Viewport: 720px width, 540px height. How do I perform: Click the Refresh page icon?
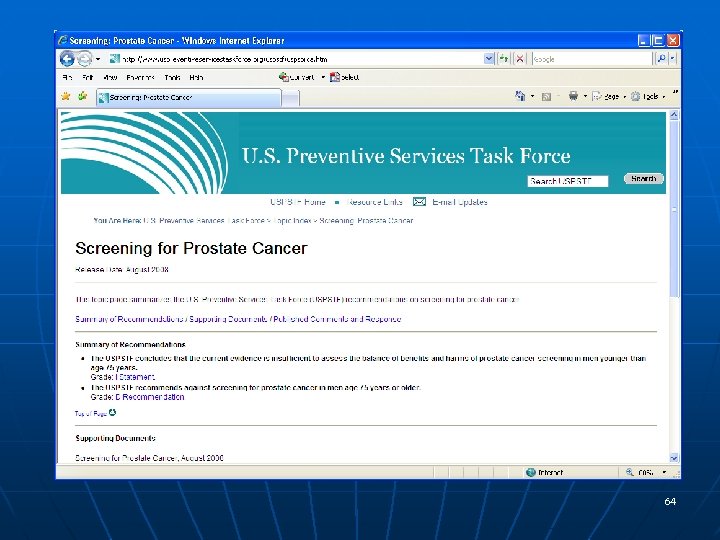(x=504, y=59)
